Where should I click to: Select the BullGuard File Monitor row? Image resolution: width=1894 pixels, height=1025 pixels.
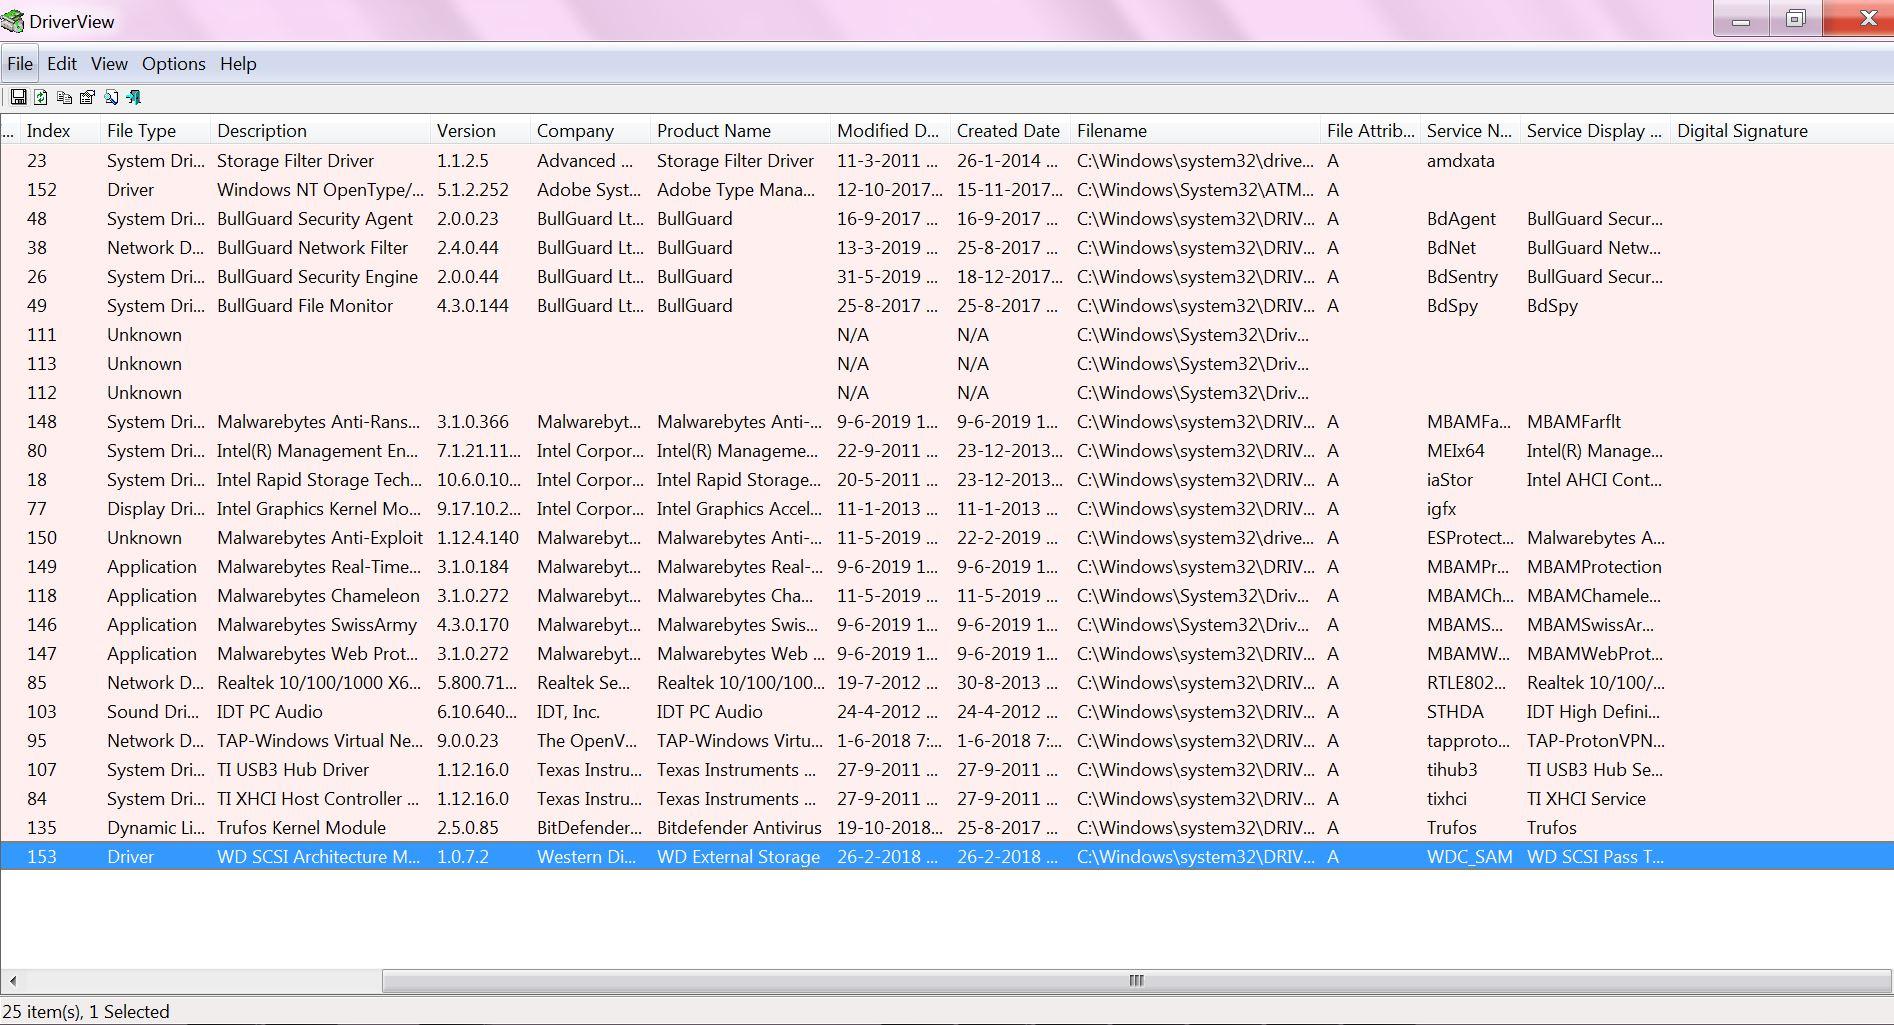tap(946, 306)
